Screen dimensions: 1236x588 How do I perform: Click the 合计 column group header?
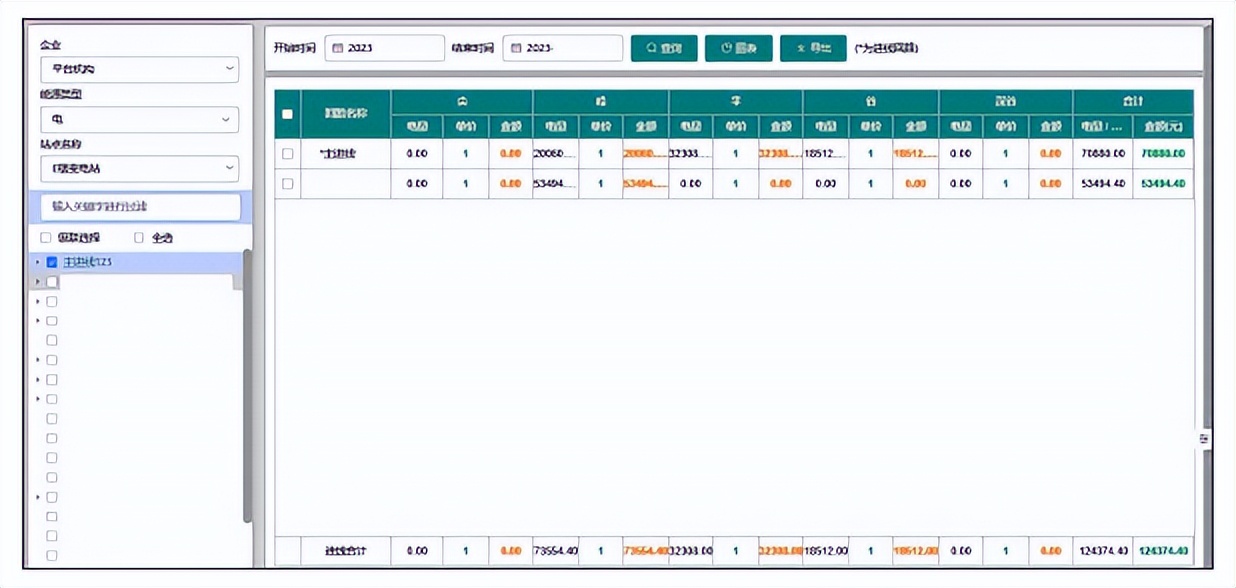(1132, 101)
